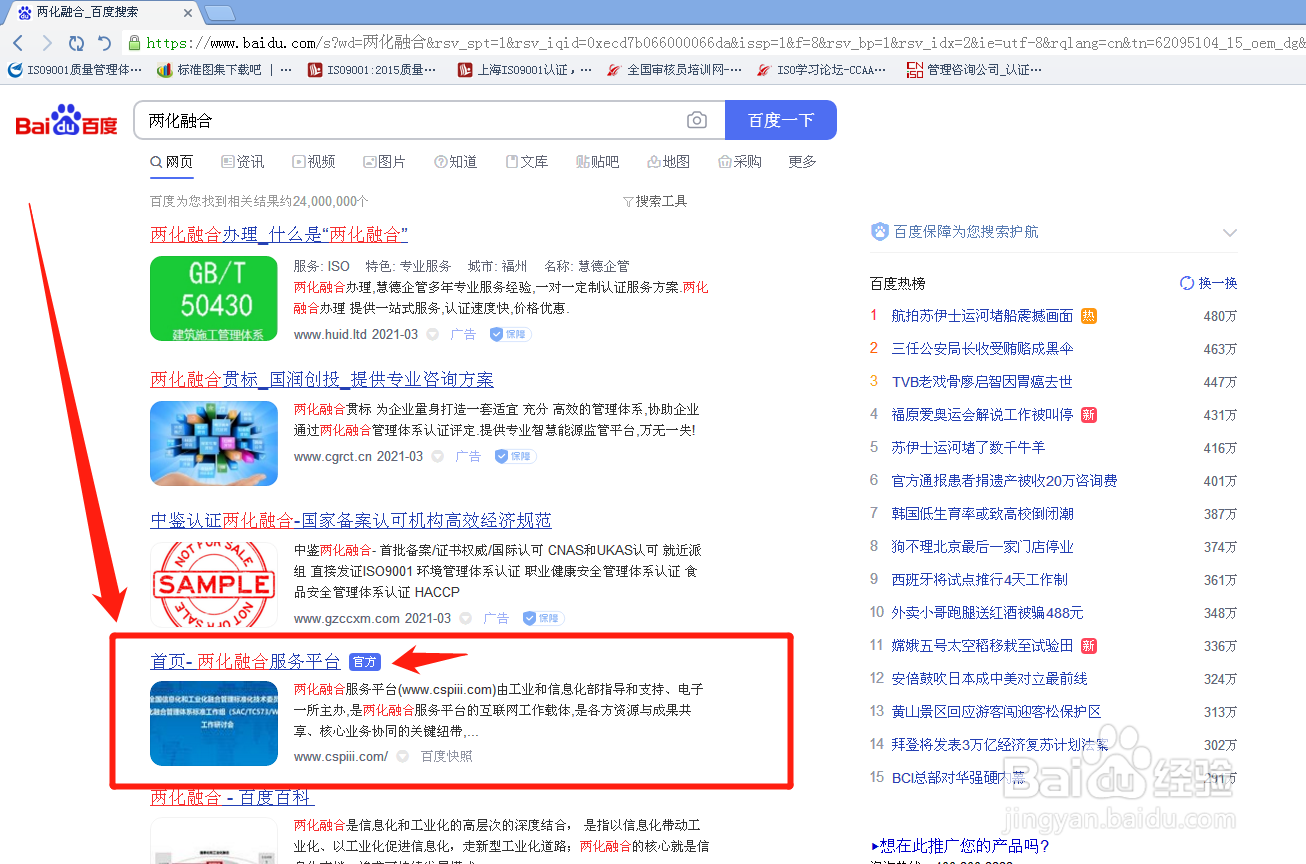Expand the 百度保障 panel chevron
Viewport: 1306px width, 864px height.
coord(1229,232)
